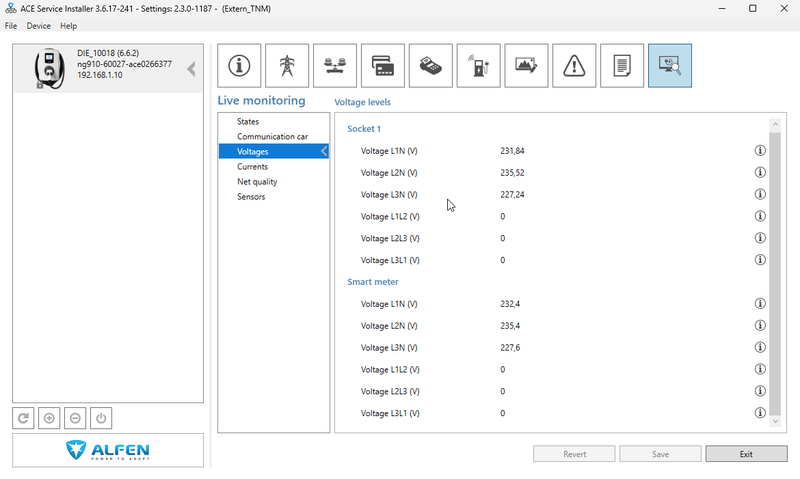Open the File menu
The height and width of the screenshot is (479, 800).
tap(11, 26)
